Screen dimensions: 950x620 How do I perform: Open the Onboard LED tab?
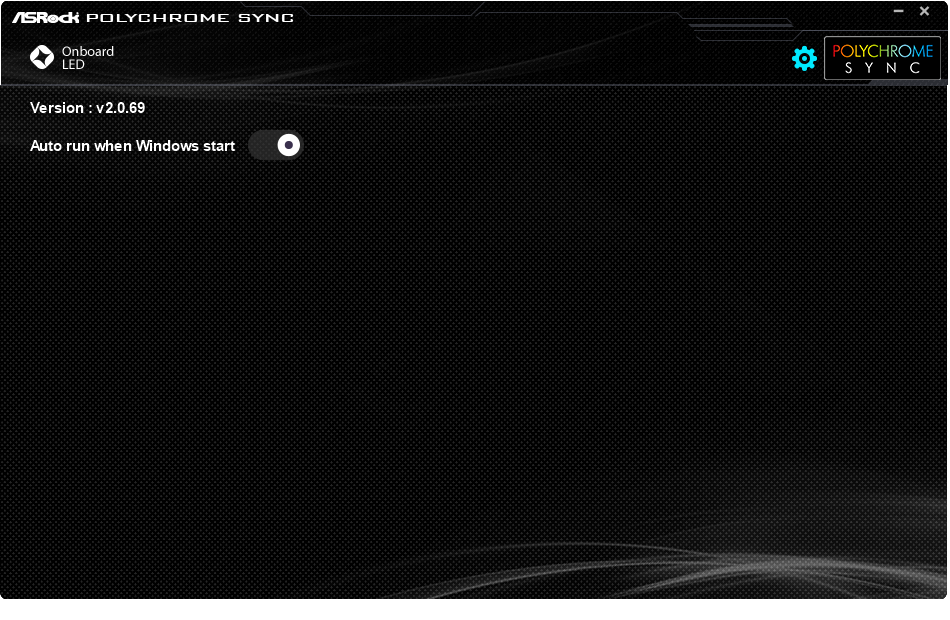coord(72,58)
